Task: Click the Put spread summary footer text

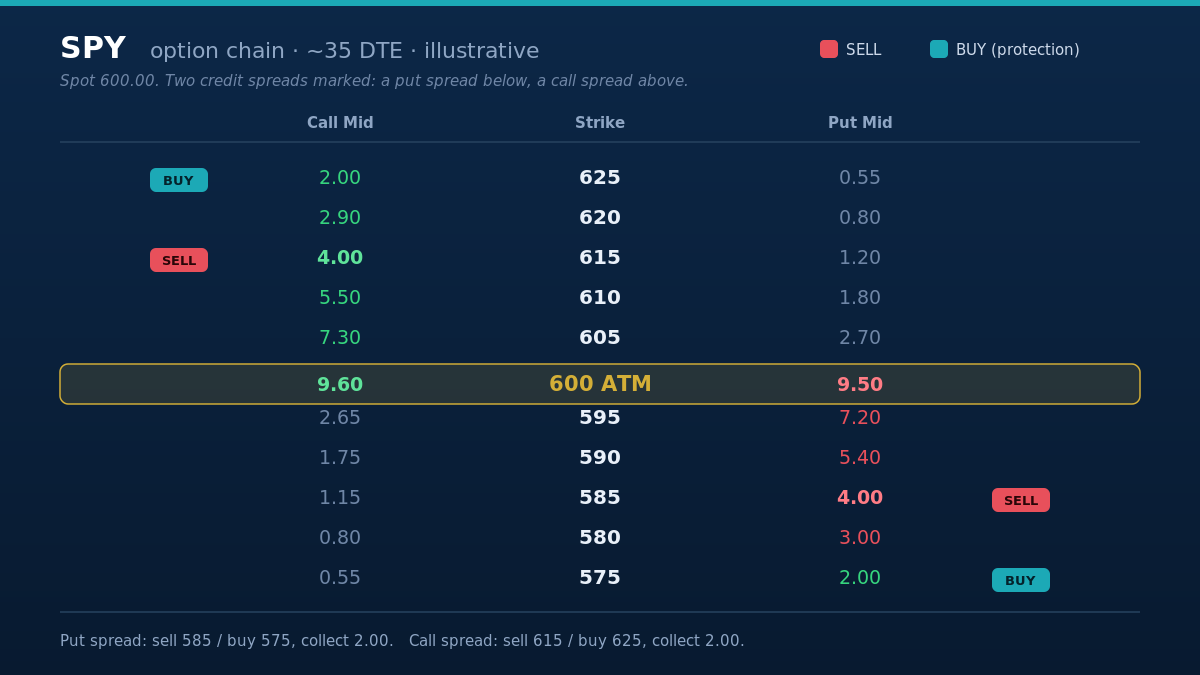Action: point(227,641)
